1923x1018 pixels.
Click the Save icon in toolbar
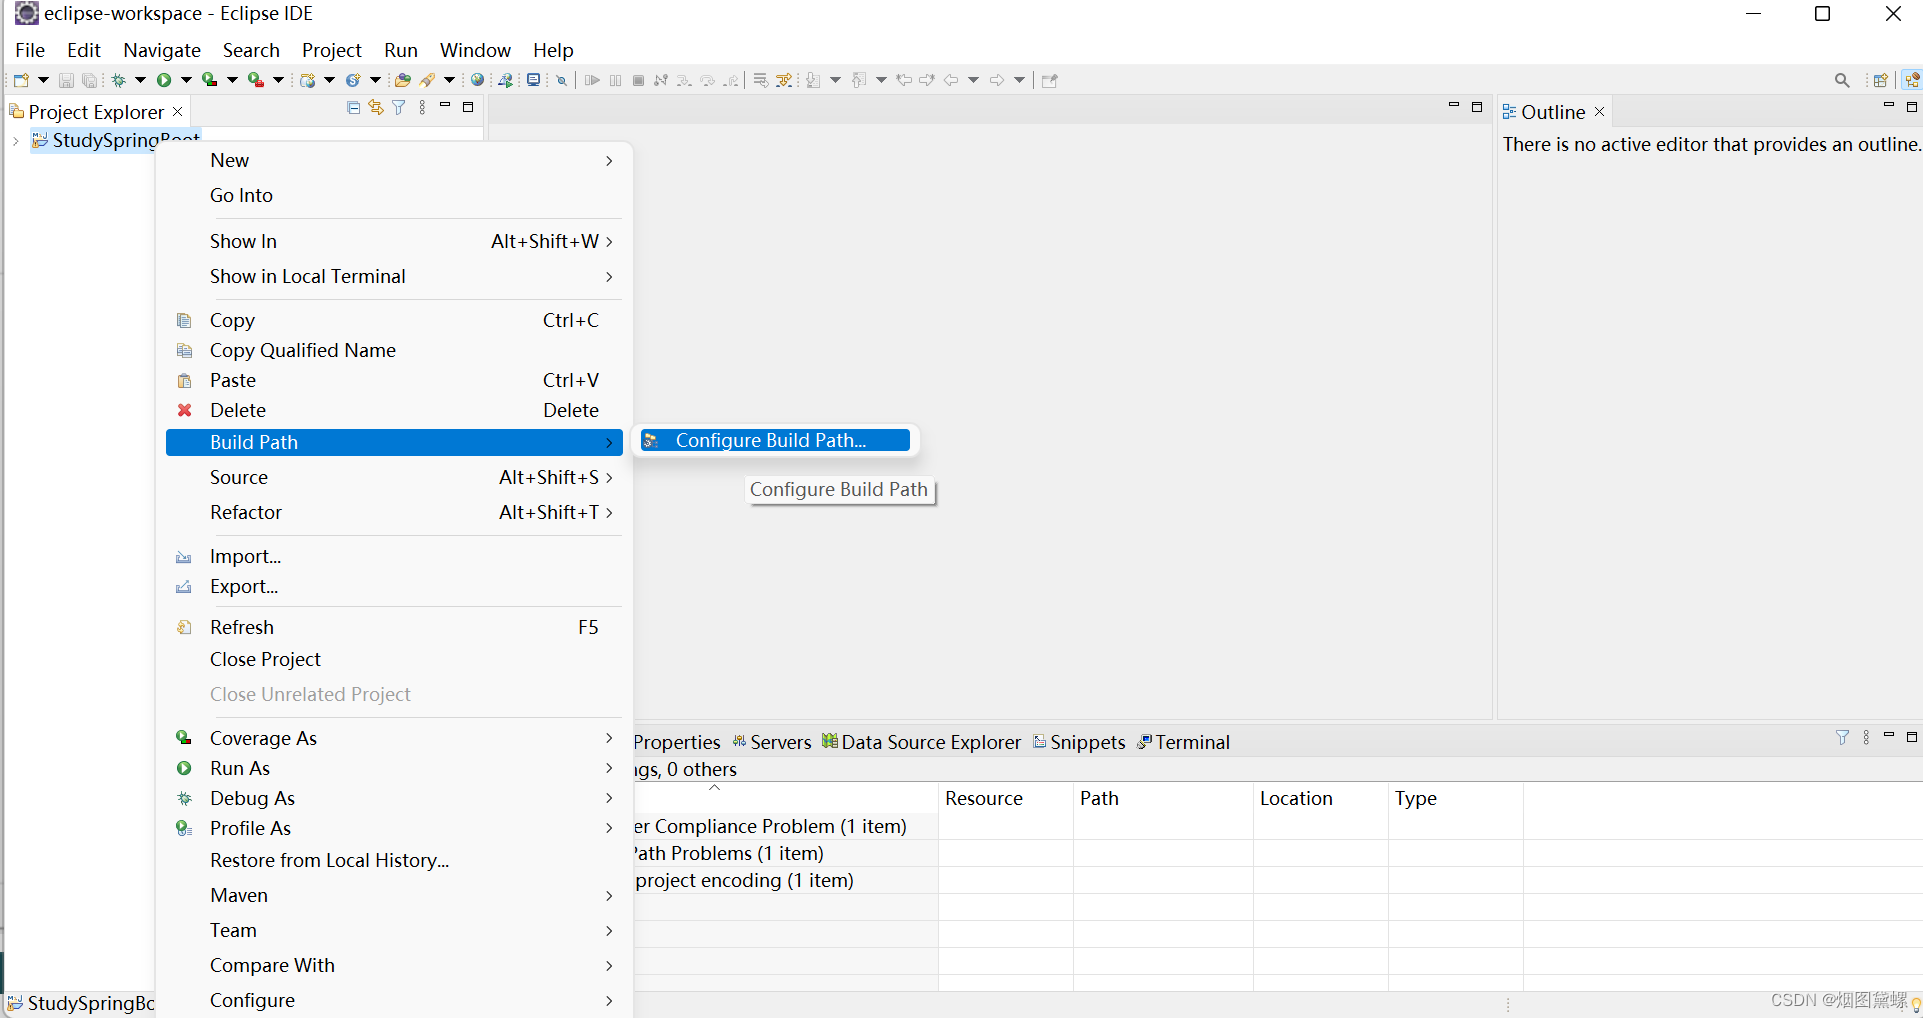66,80
